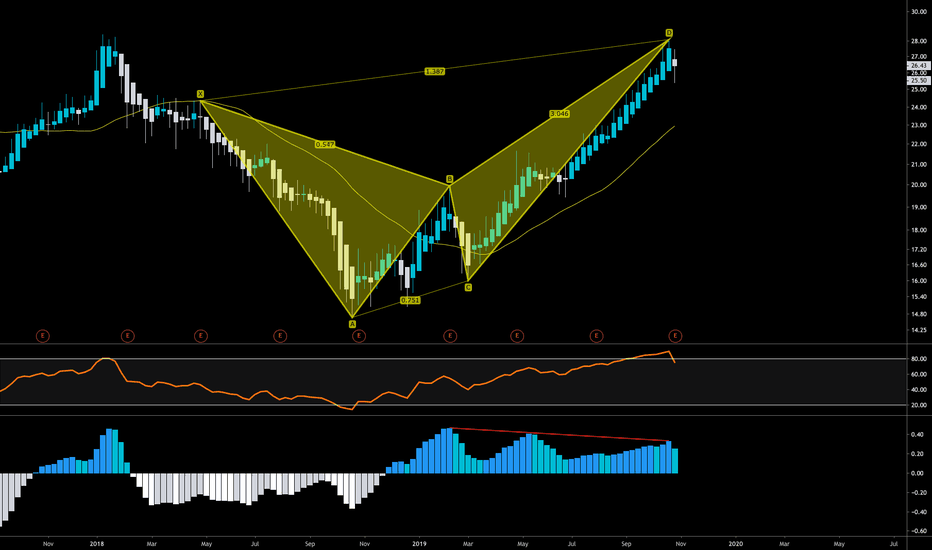Select the red divergence trendline over the histogram
Viewport: 932px width, 550px height.
(560, 435)
